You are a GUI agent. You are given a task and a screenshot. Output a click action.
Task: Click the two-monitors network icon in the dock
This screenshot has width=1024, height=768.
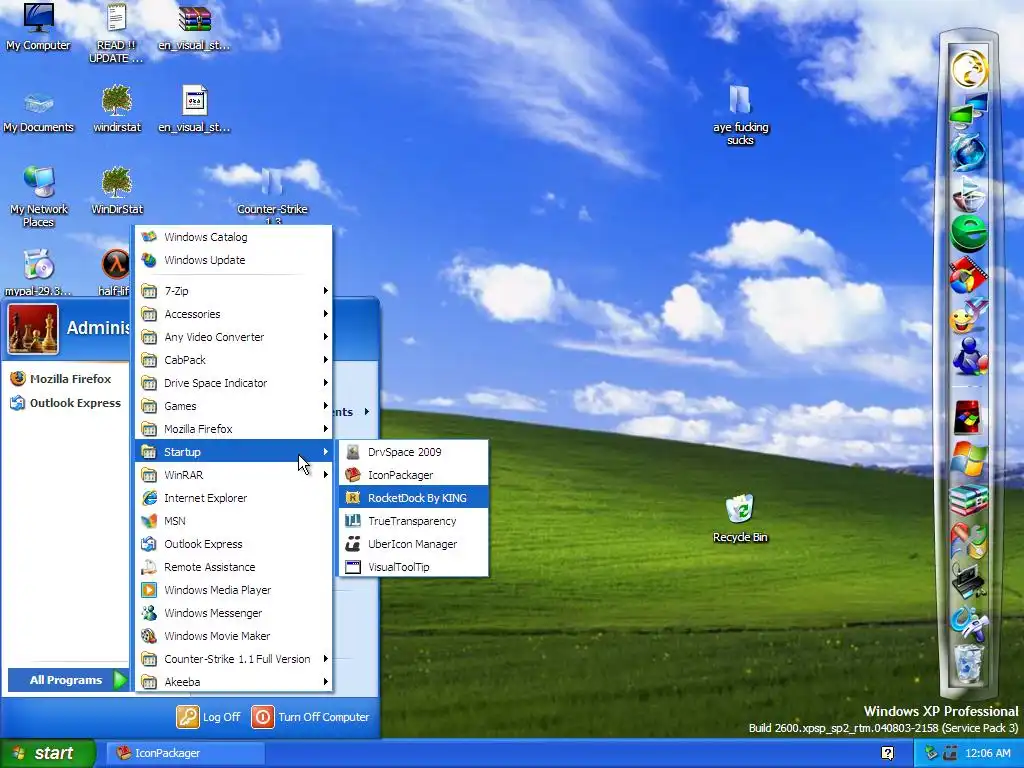coord(968,110)
